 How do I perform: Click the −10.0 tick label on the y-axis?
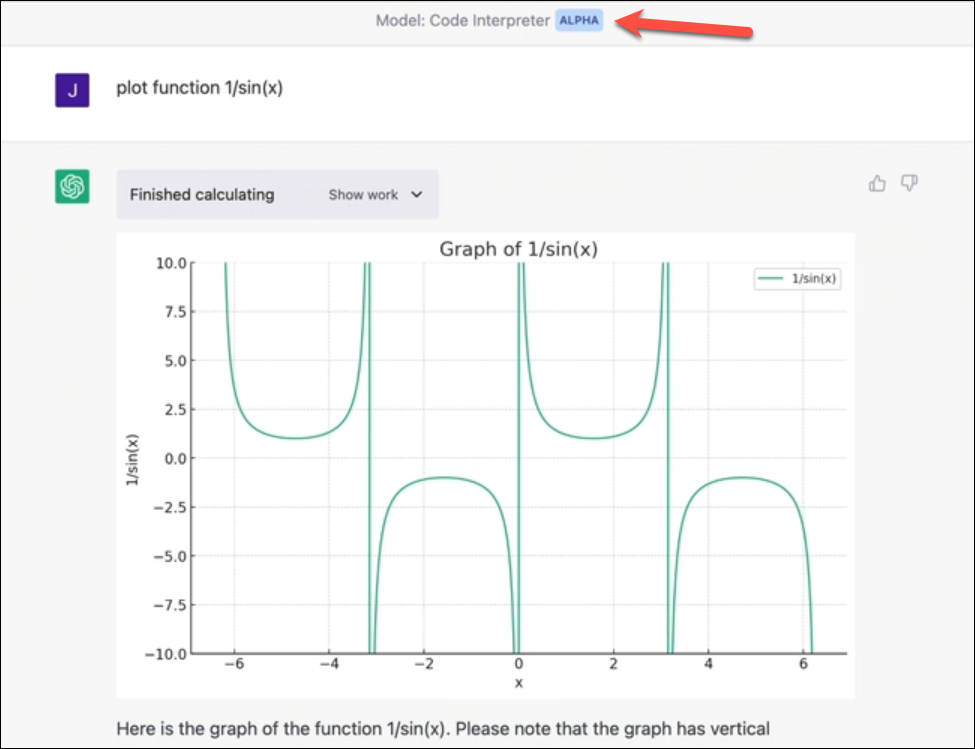click(x=166, y=654)
